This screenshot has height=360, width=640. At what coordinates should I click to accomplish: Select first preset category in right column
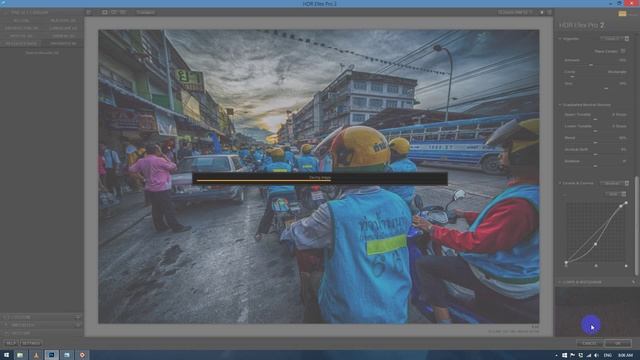coord(63,20)
